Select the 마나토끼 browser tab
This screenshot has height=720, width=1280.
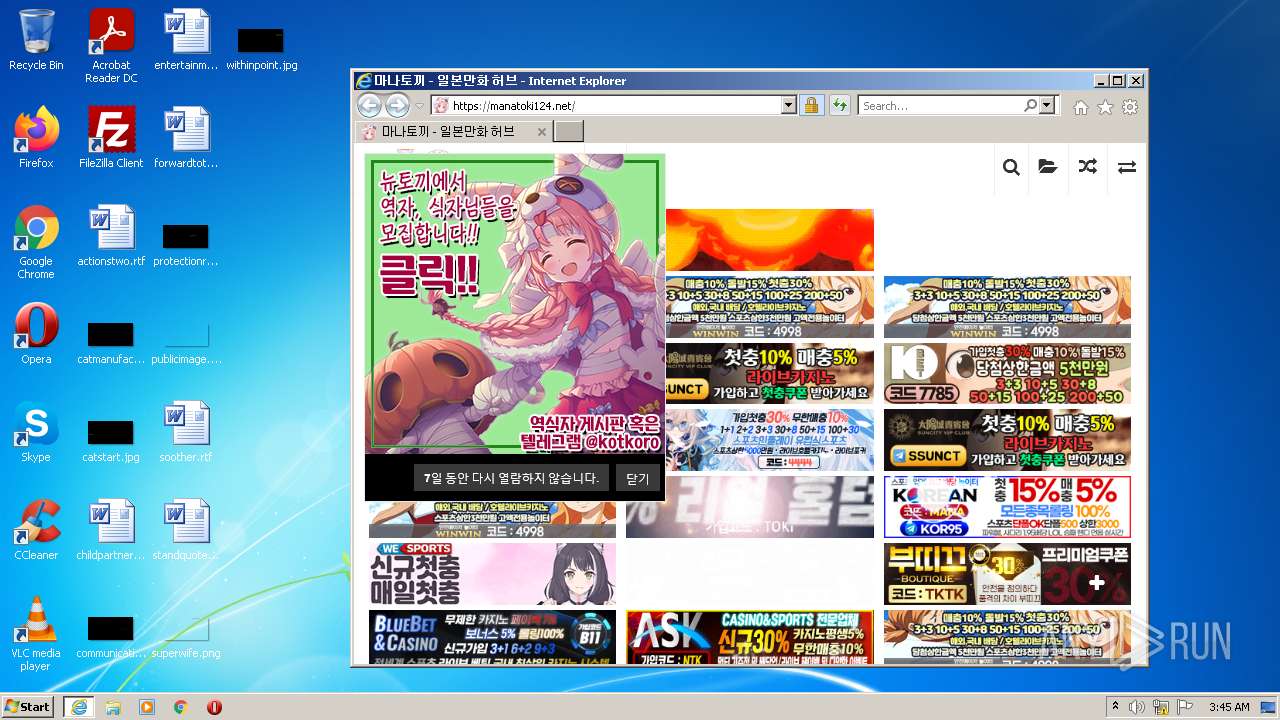click(453, 131)
